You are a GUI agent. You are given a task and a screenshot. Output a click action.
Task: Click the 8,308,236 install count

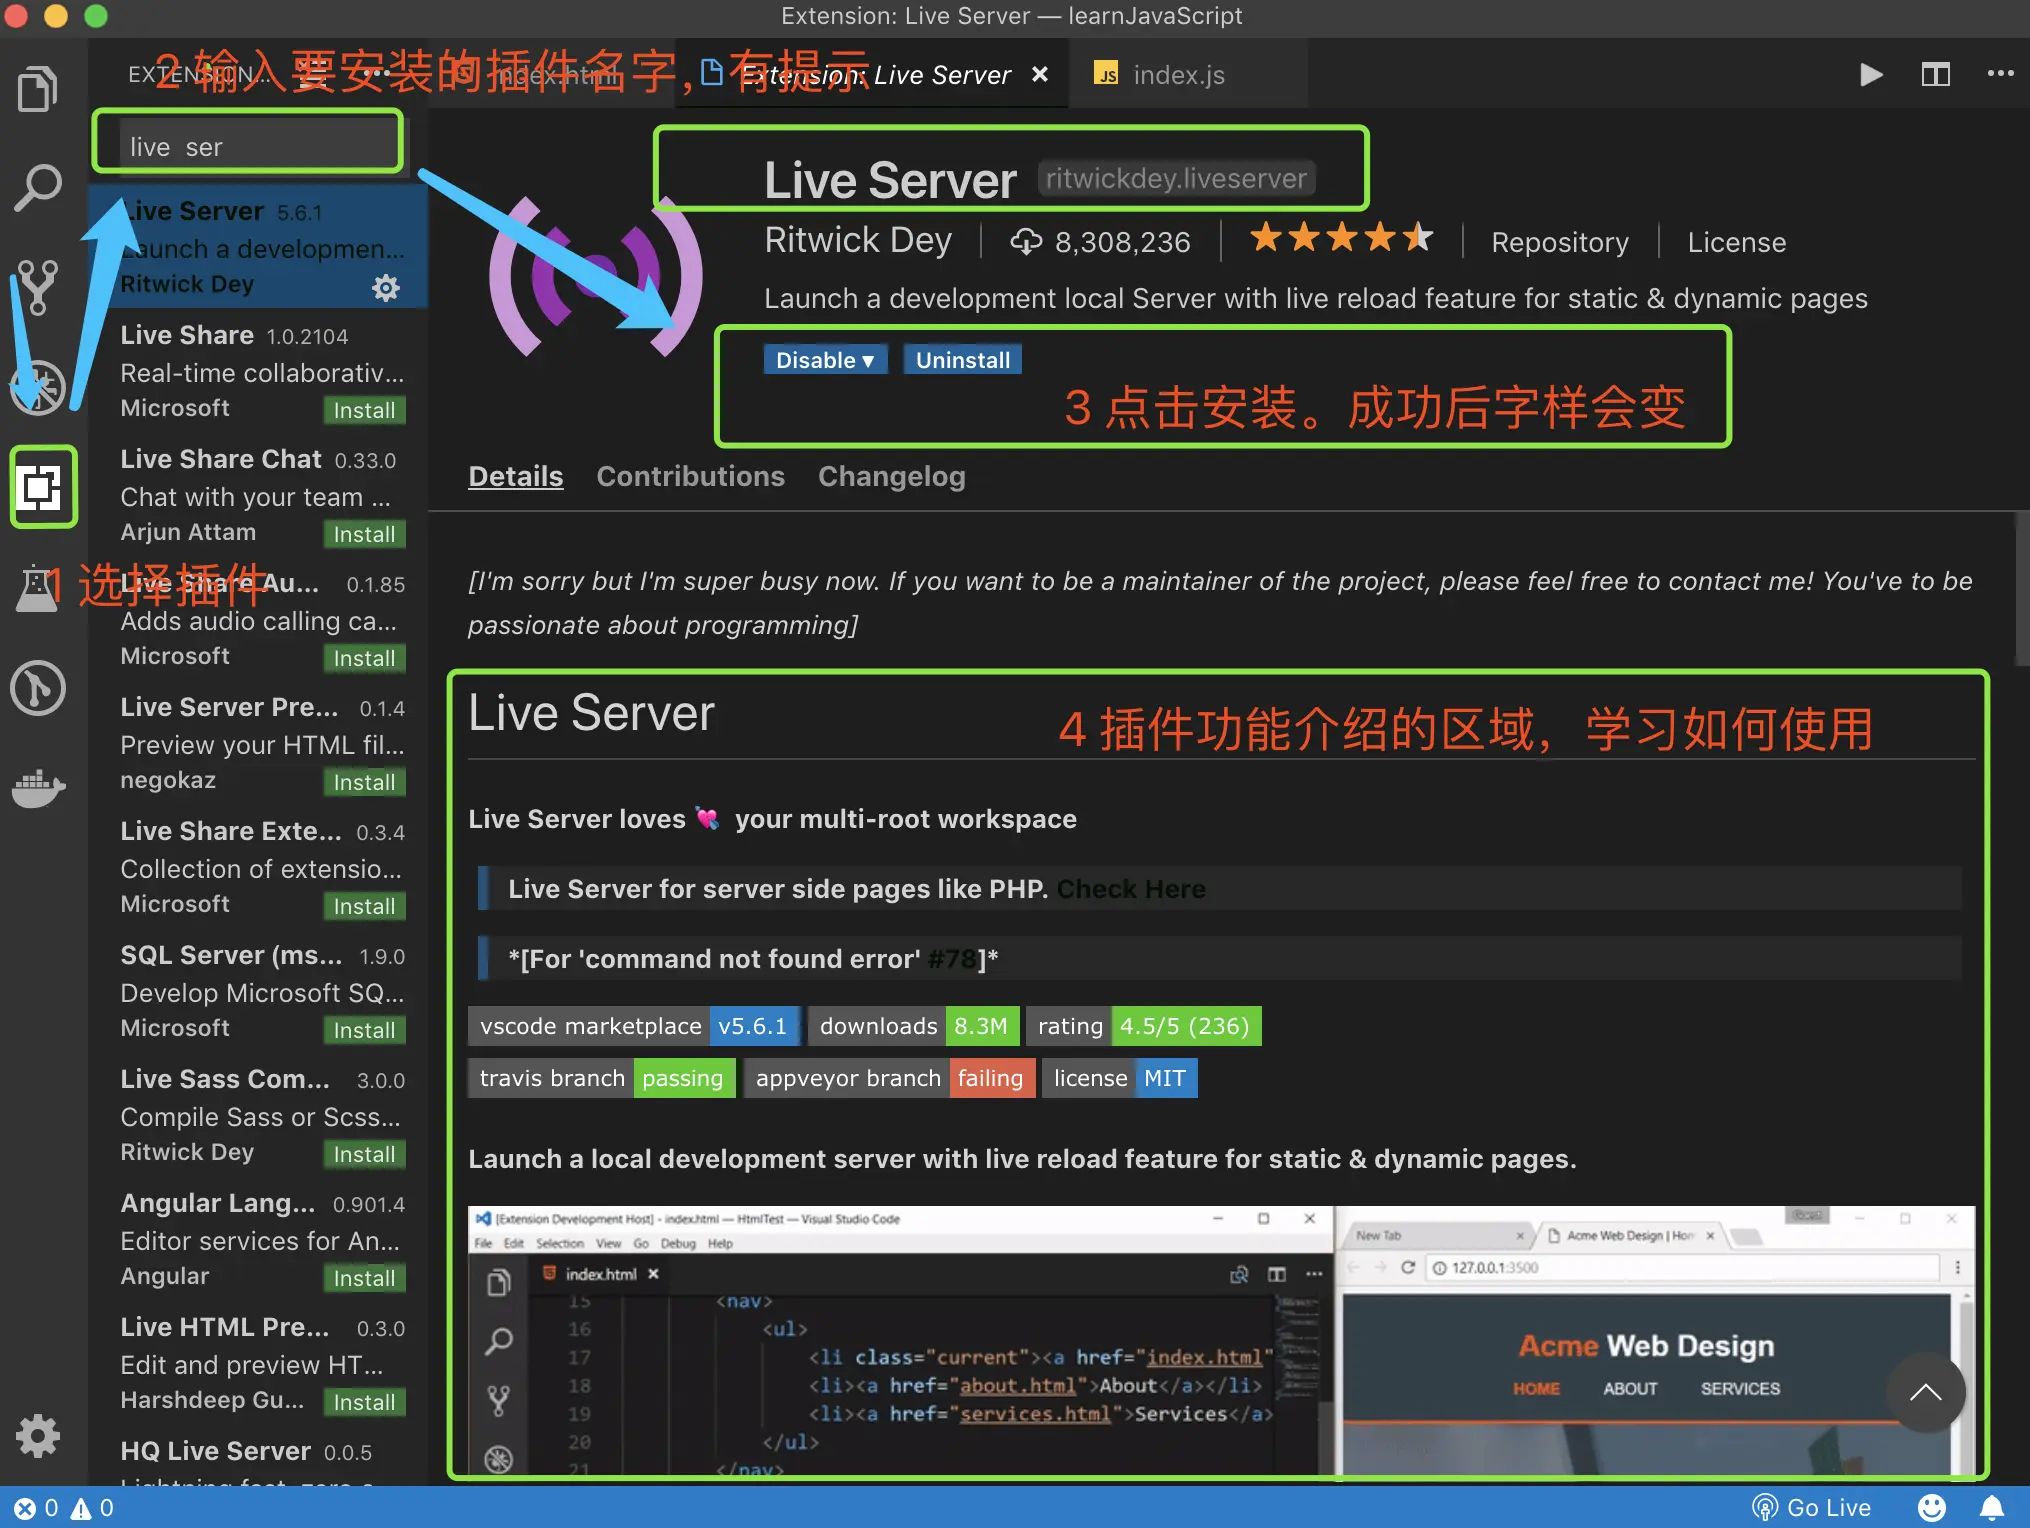tap(1100, 242)
